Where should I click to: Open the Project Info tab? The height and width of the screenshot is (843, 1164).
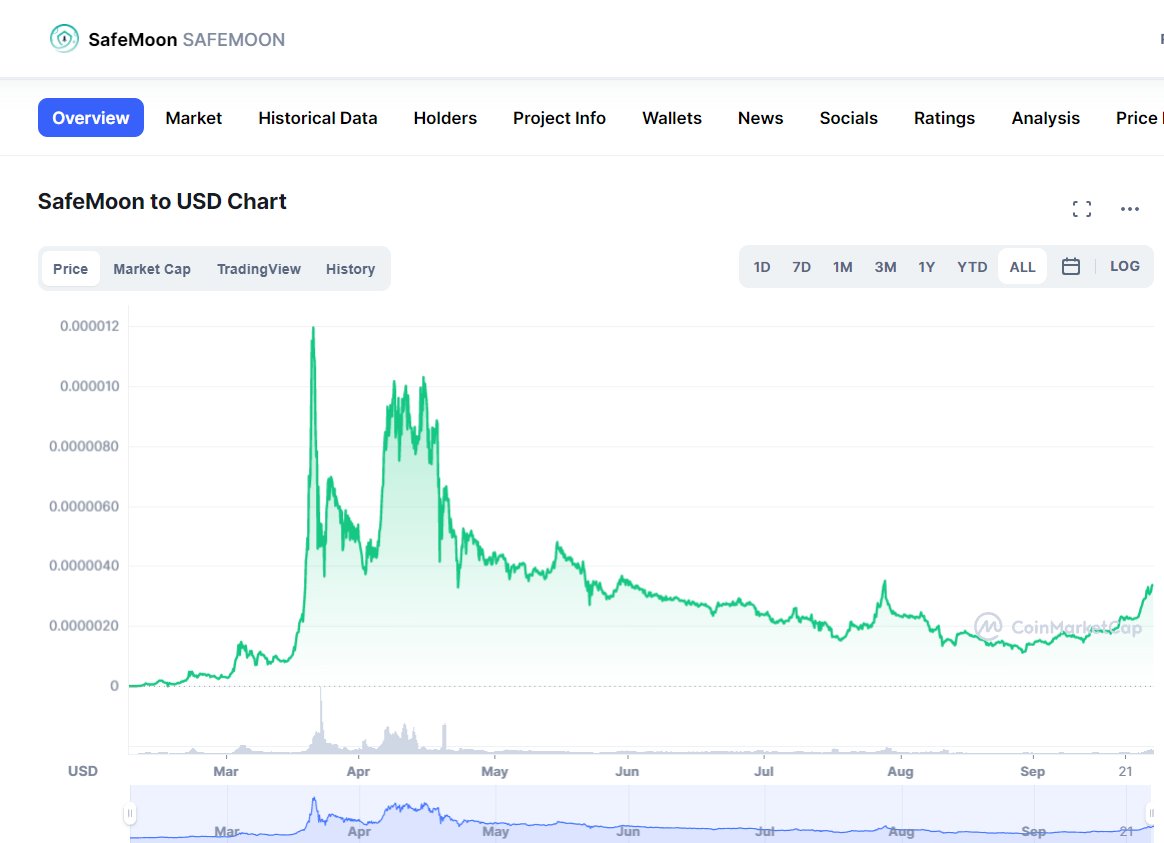click(x=559, y=118)
